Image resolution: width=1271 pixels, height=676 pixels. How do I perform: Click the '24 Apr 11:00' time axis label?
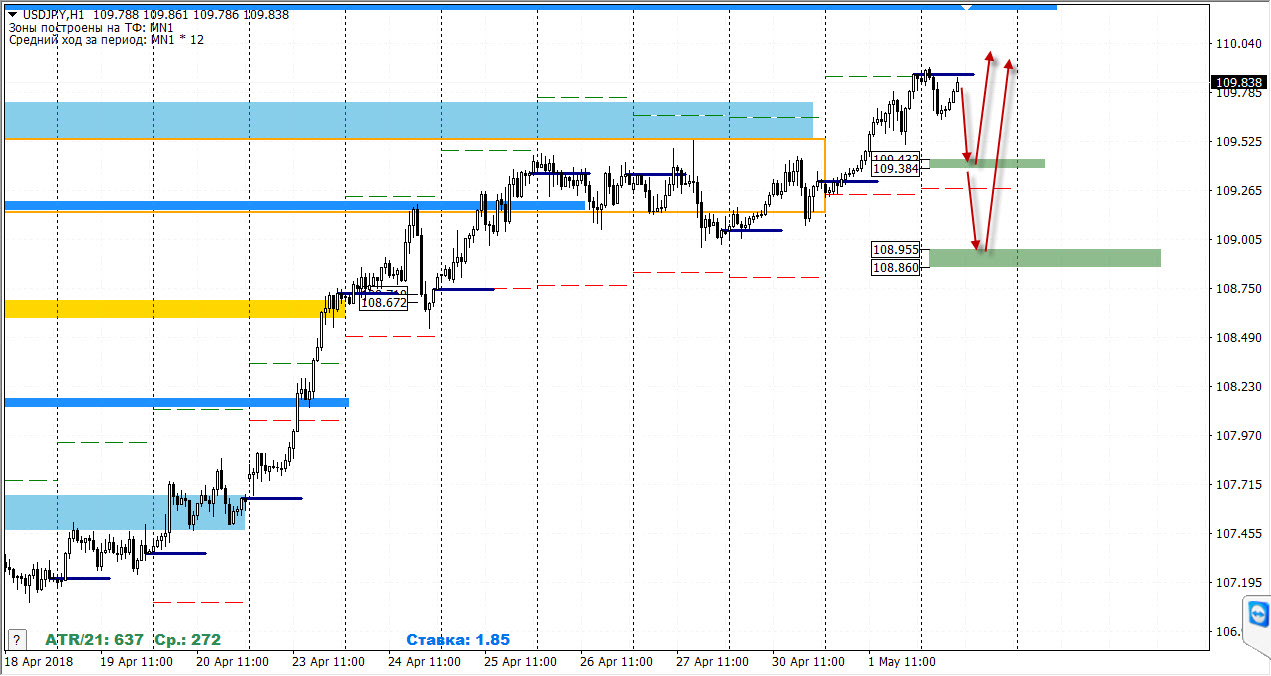425,662
